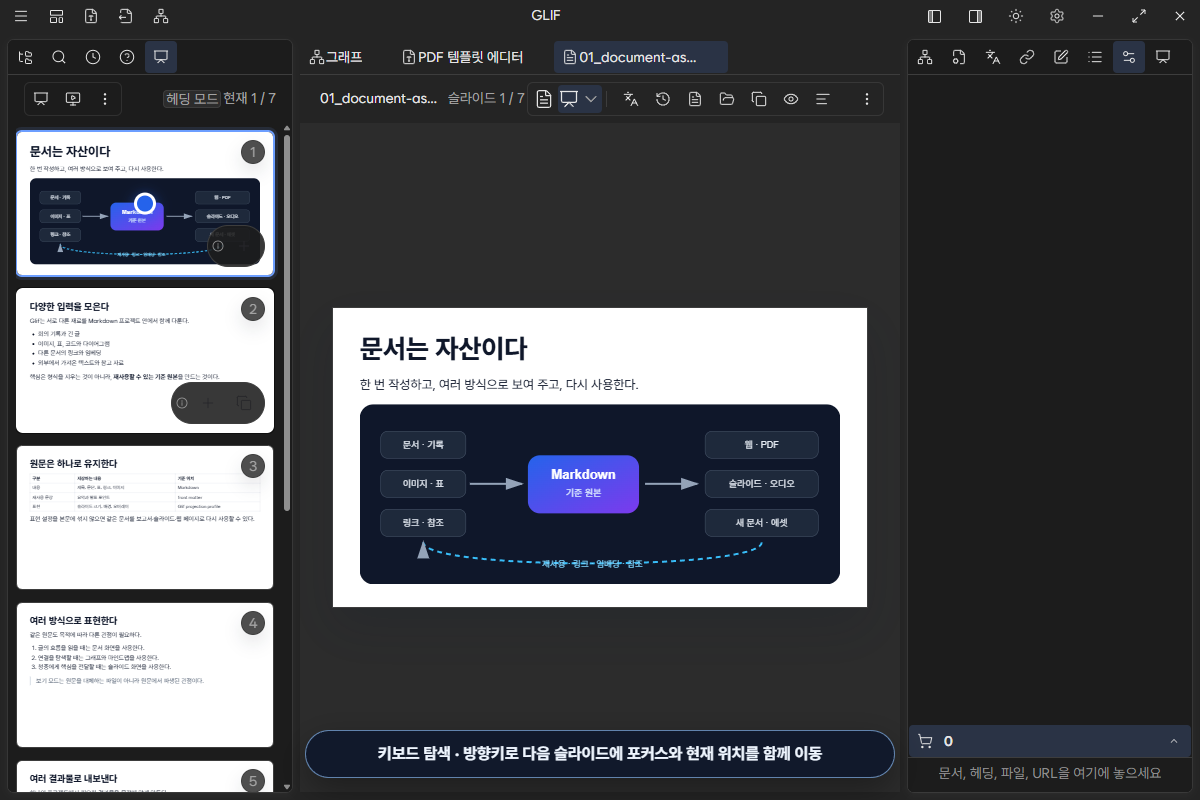
Task: Select slide 1 thumbnail 문서는 자산이다
Action: click(x=145, y=204)
